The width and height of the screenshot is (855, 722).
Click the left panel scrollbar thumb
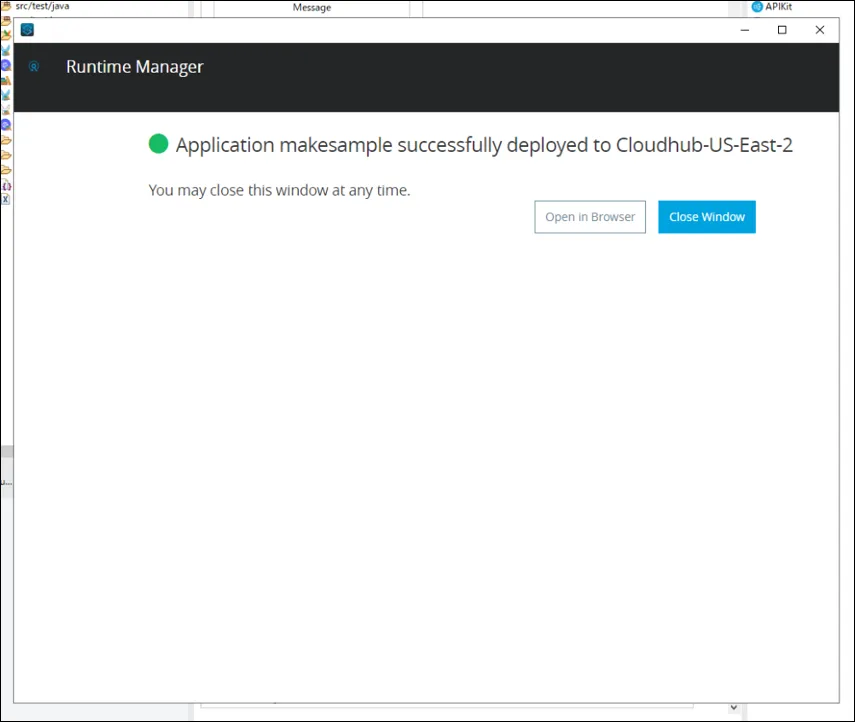pos(7,452)
